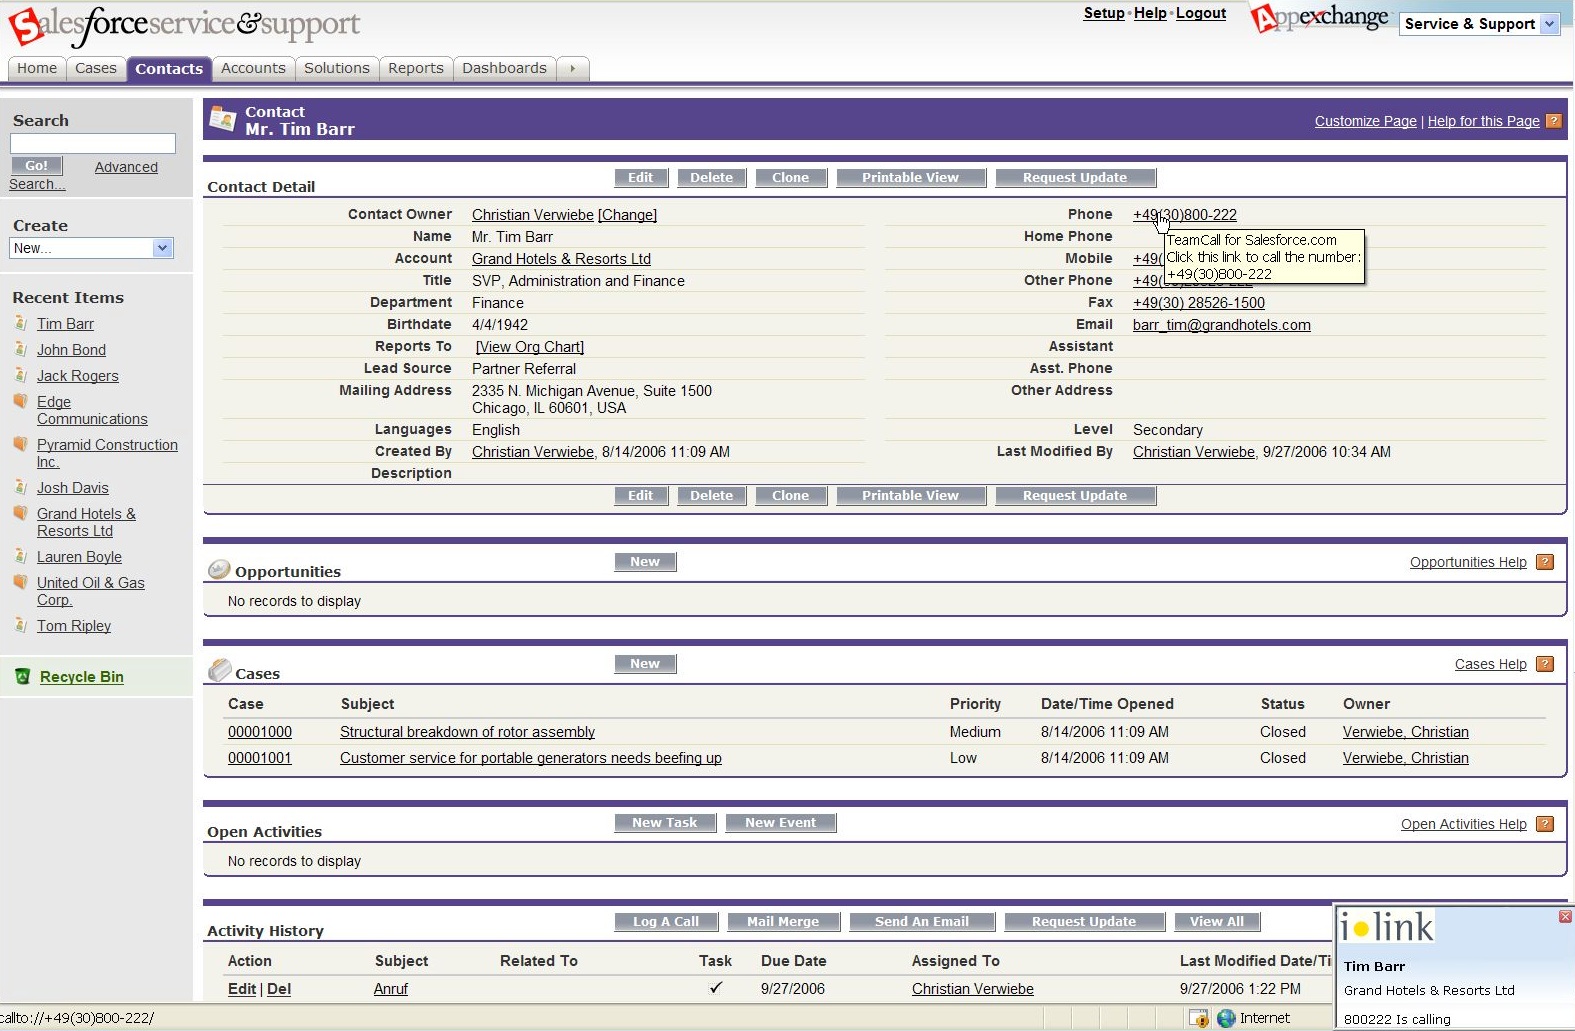Click the Cases Help question mark icon
1575x1031 pixels.
(1545, 664)
